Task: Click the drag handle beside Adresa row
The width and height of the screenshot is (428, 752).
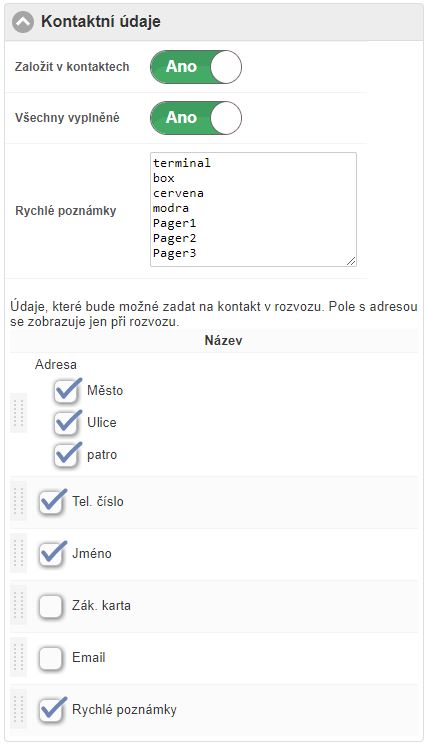Action: (x=19, y=413)
